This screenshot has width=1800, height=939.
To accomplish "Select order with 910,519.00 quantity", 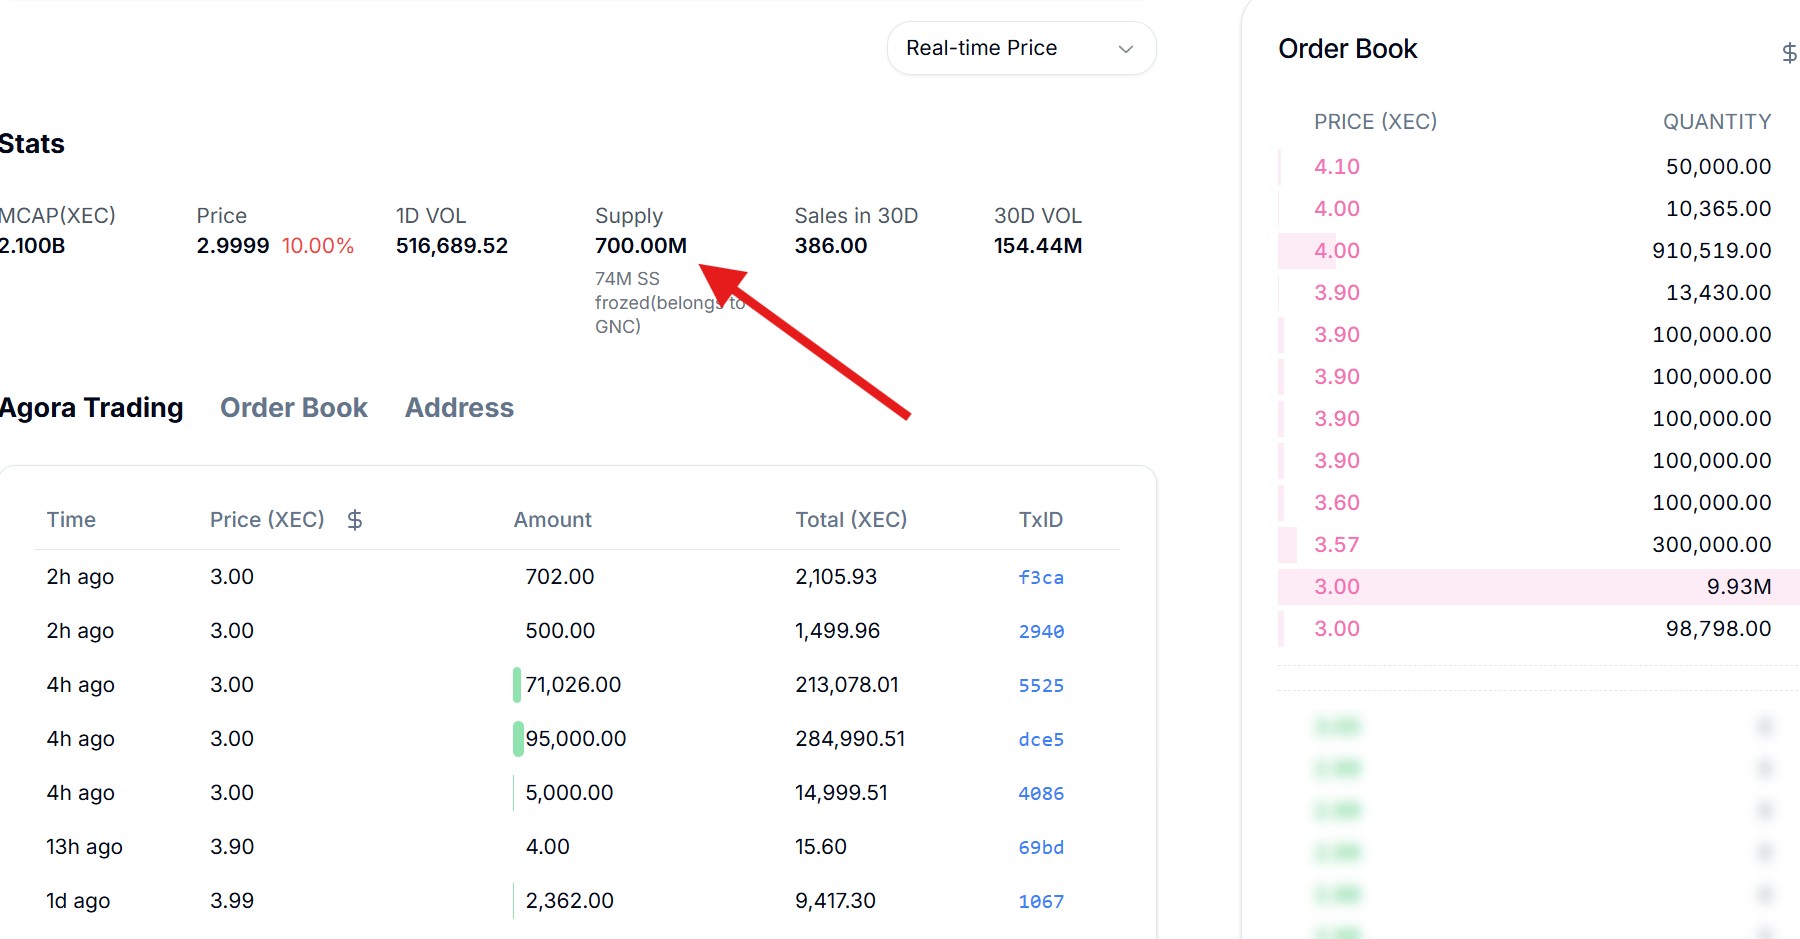I will pyautogui.click(x=1538, y=251).
